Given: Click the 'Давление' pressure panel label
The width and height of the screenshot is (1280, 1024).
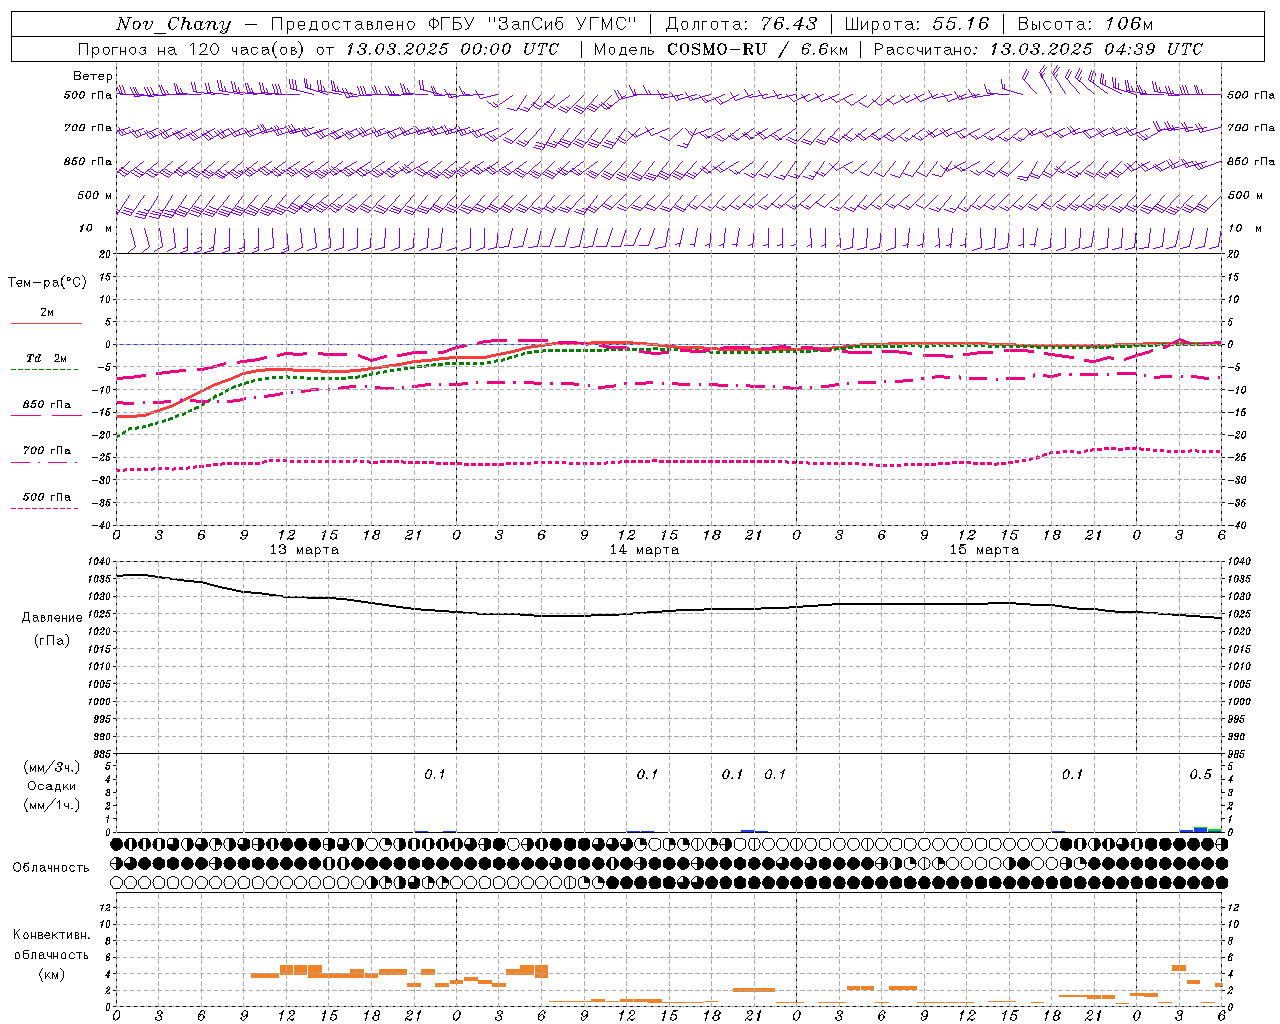Looking at the screenshot, I should coord(52,618).
